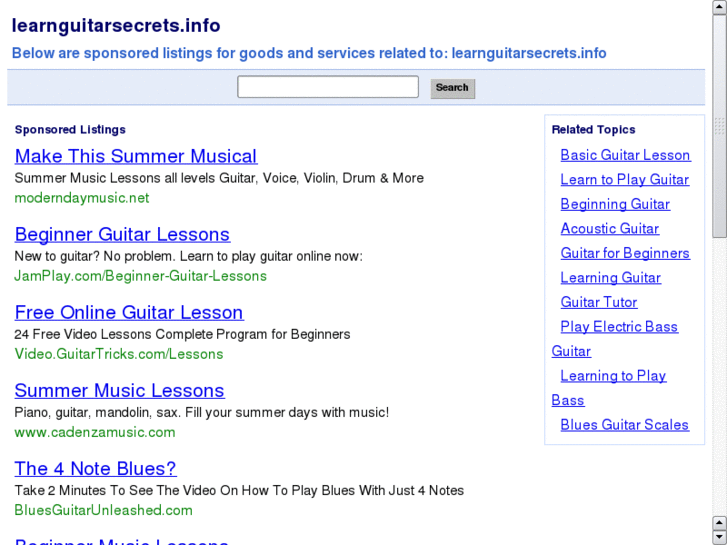The width and height of the screenshot is (727, 545).
Task: Click the Search button
Action: pyautogui.click(x=453, y=88)
